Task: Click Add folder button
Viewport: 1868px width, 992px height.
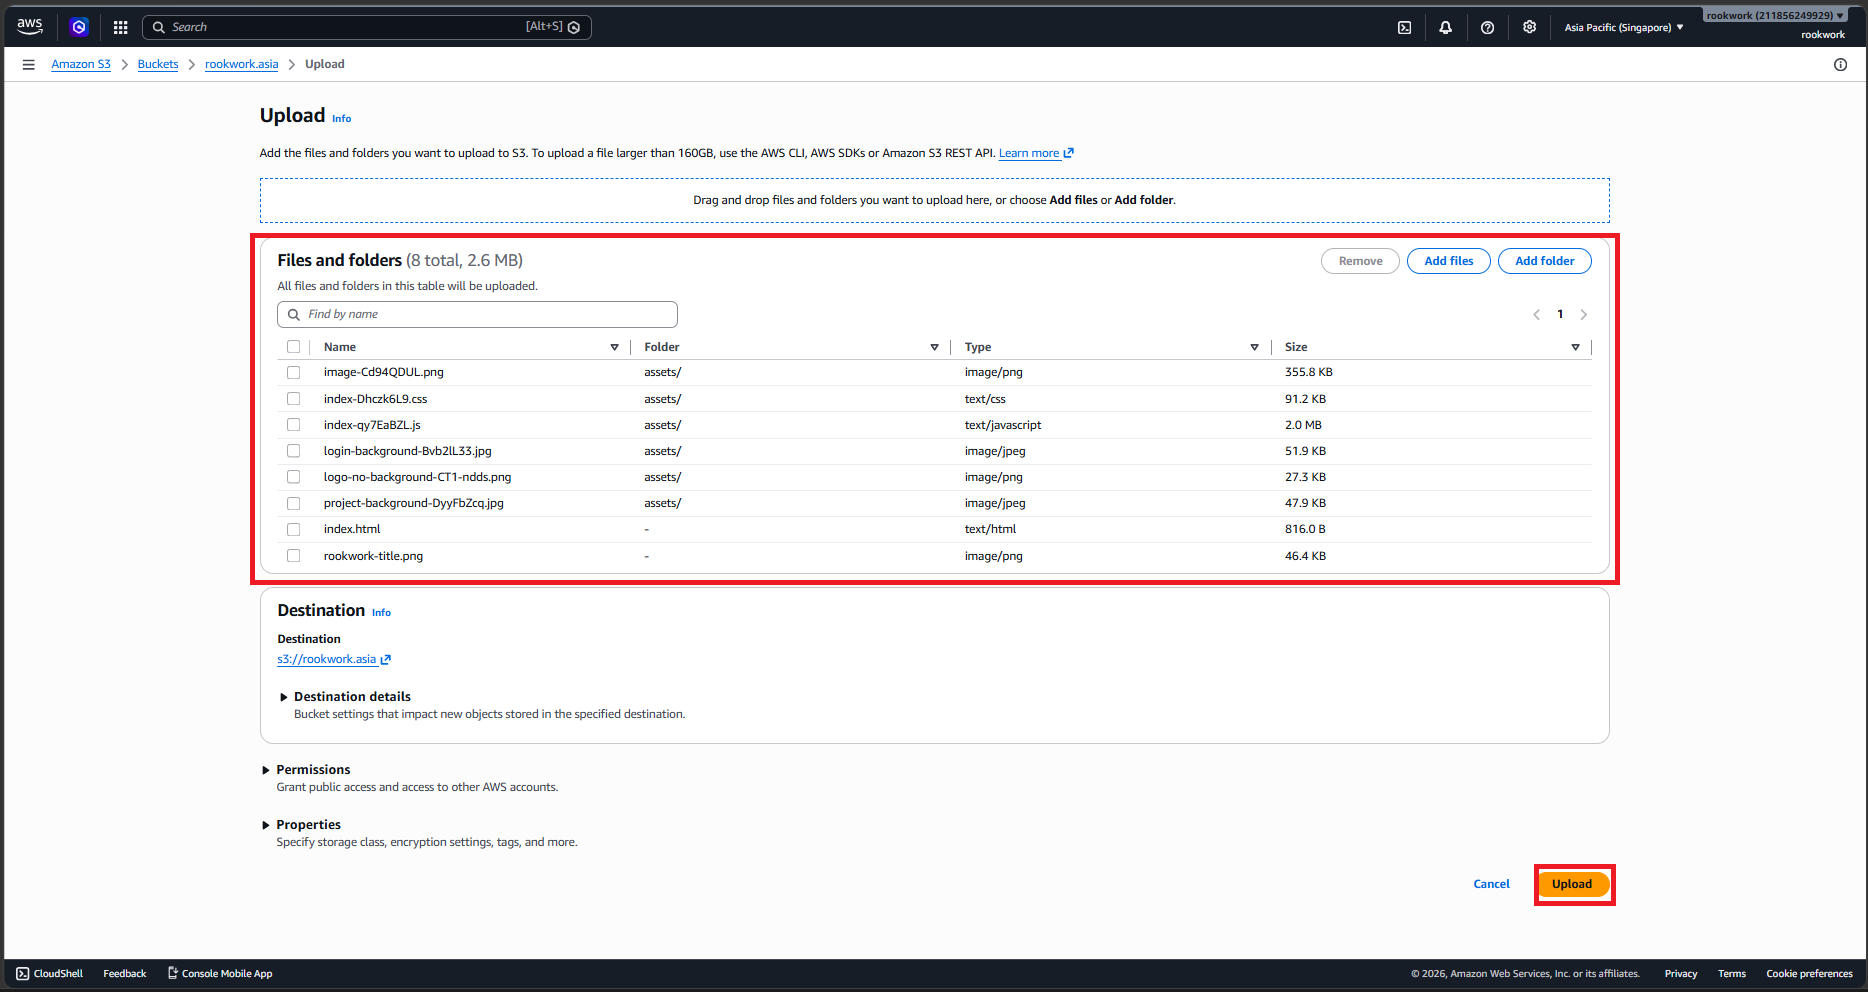Action: tap(1544, 261)
